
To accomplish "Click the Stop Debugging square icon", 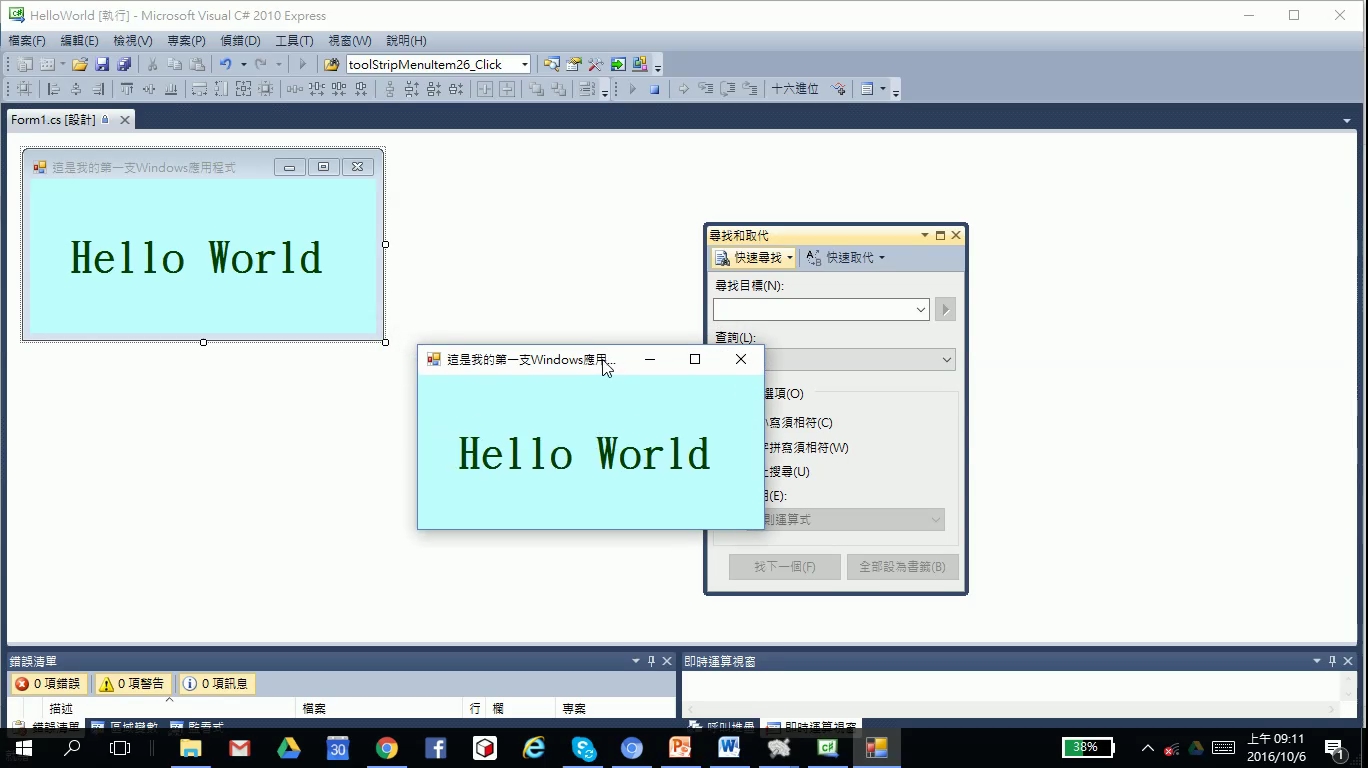I will coord(655,89).
